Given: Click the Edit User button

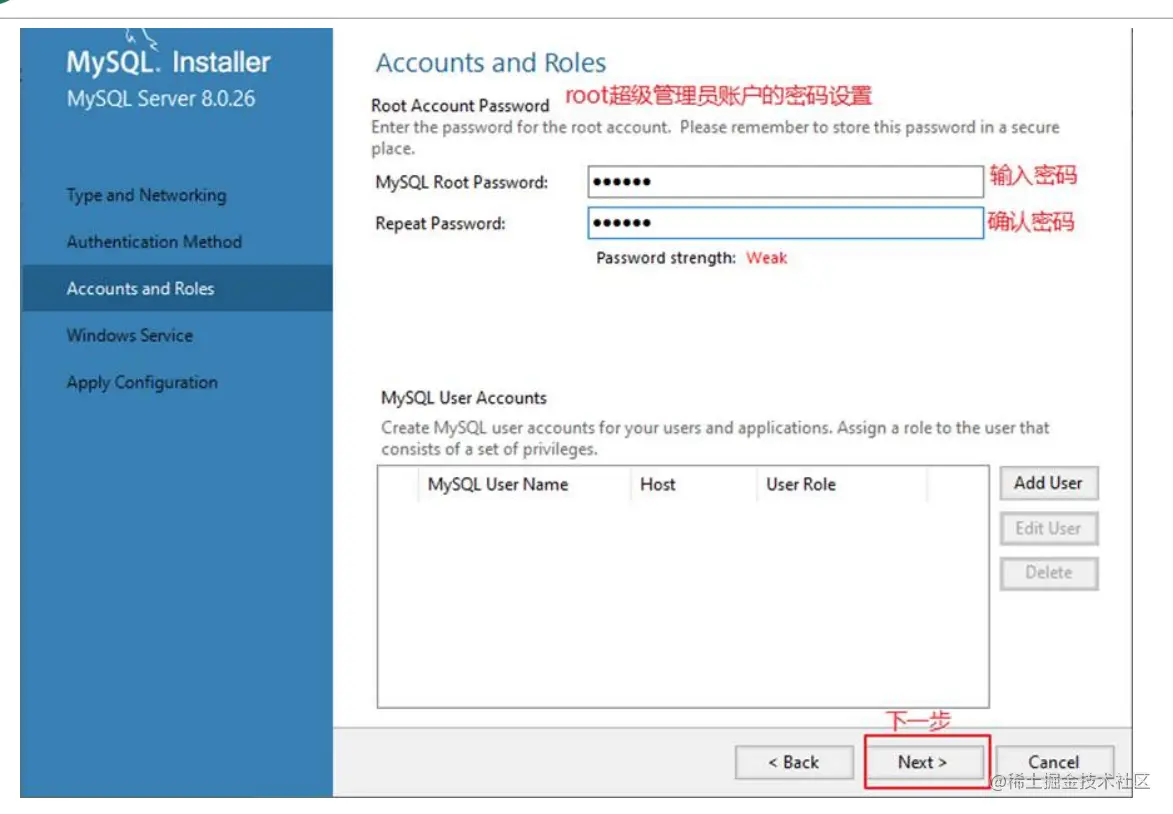Looking at the screenshot, I should click(1048, 528).
